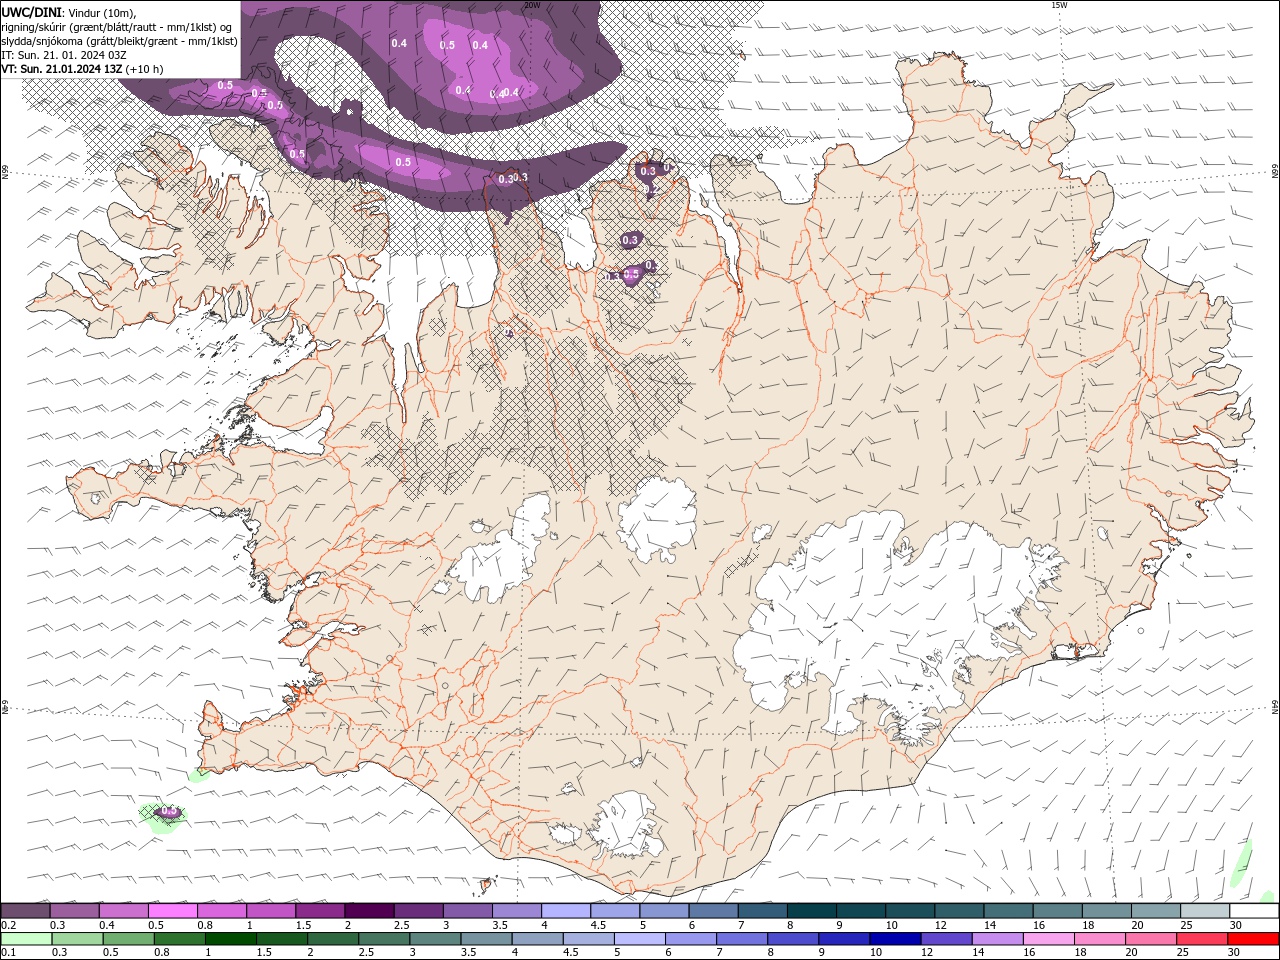
Task: Select the 'IT: Sun. 21. 01. 2024 03Z' line
Action: pyautogui.click(x=62, y=55)
